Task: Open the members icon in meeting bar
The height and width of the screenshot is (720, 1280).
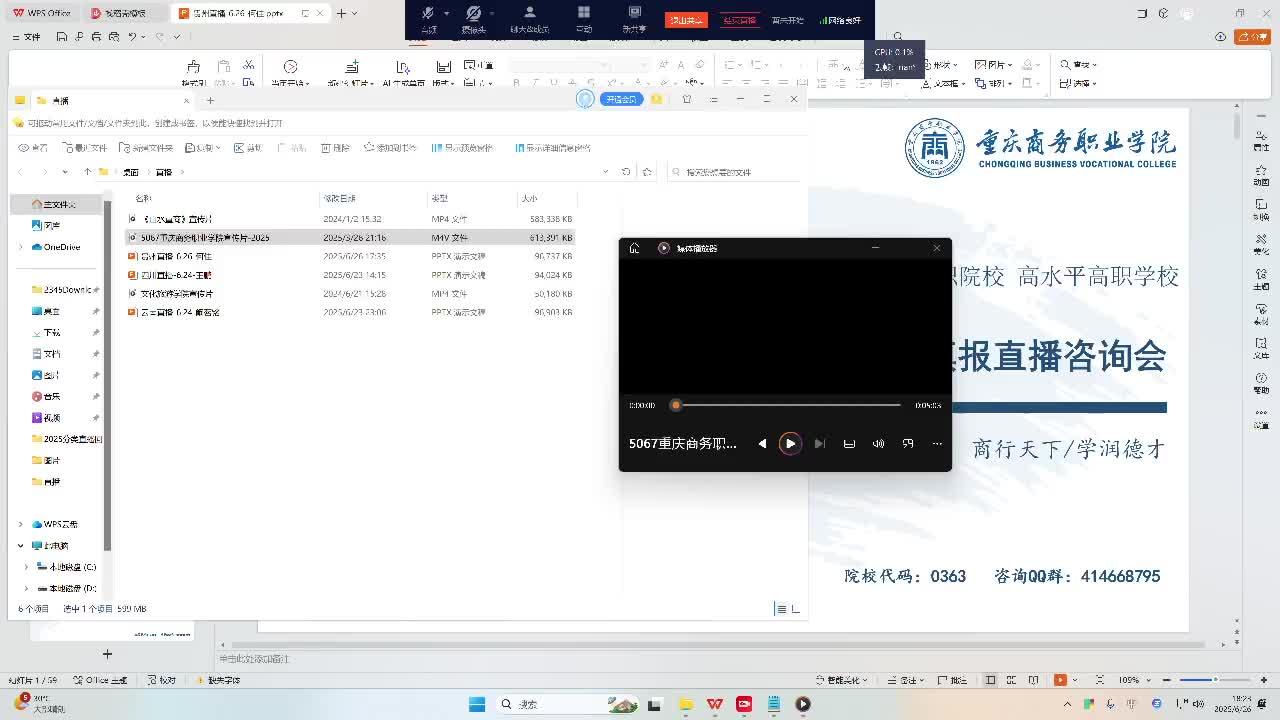Action: click(530, 12)
